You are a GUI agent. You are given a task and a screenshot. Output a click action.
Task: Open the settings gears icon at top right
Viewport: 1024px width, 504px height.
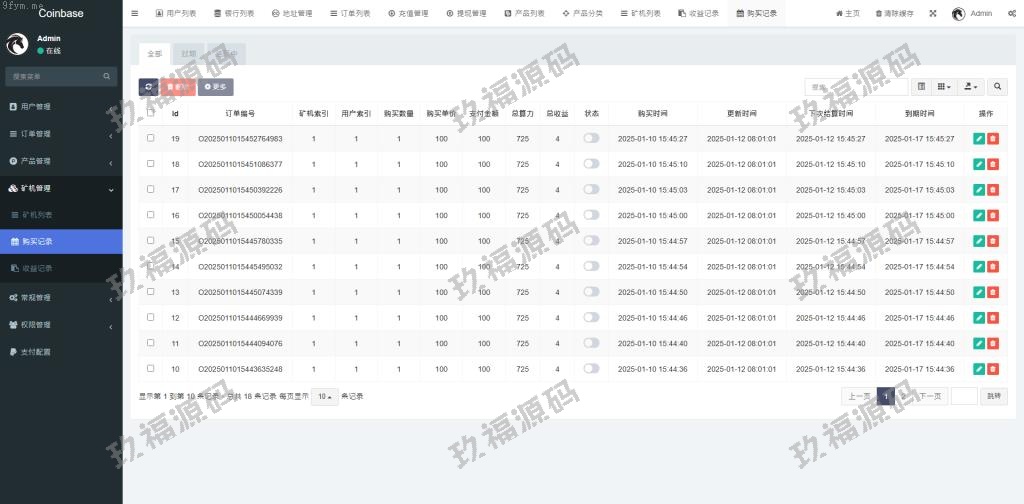[1012, 14]
